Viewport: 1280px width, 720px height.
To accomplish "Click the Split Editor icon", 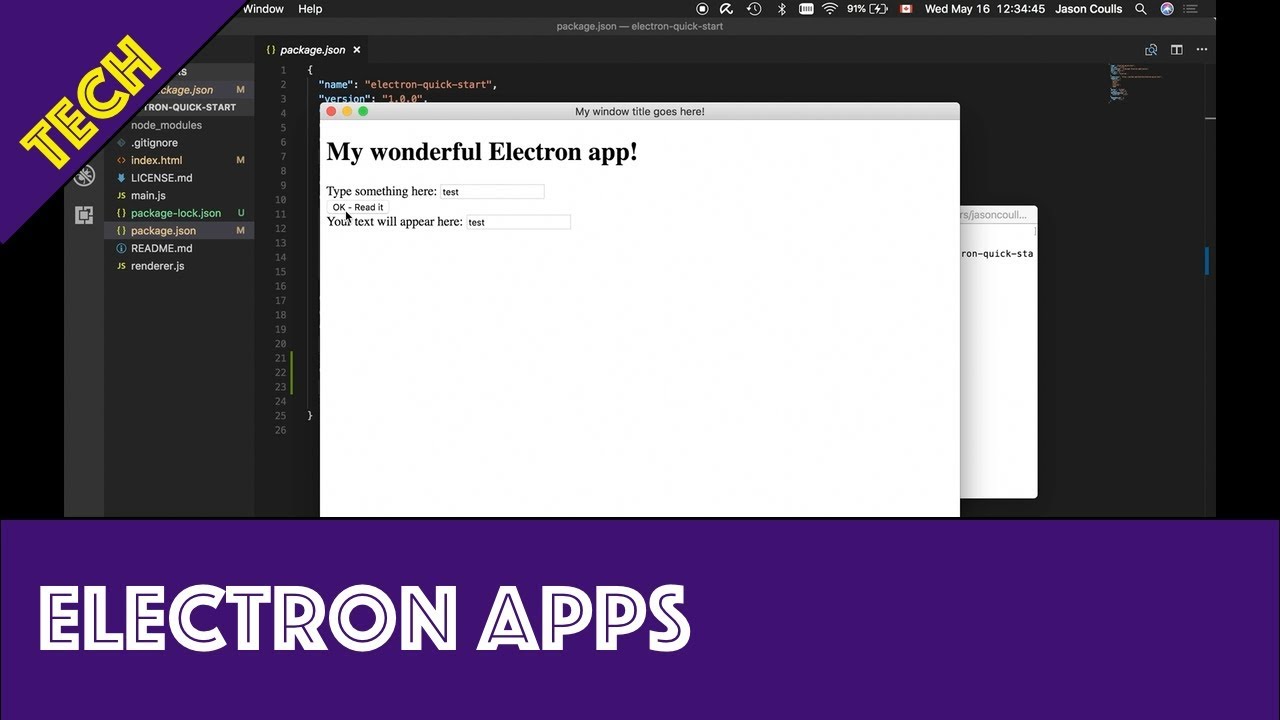I will pyautogui.click(x=1177, y=50).
